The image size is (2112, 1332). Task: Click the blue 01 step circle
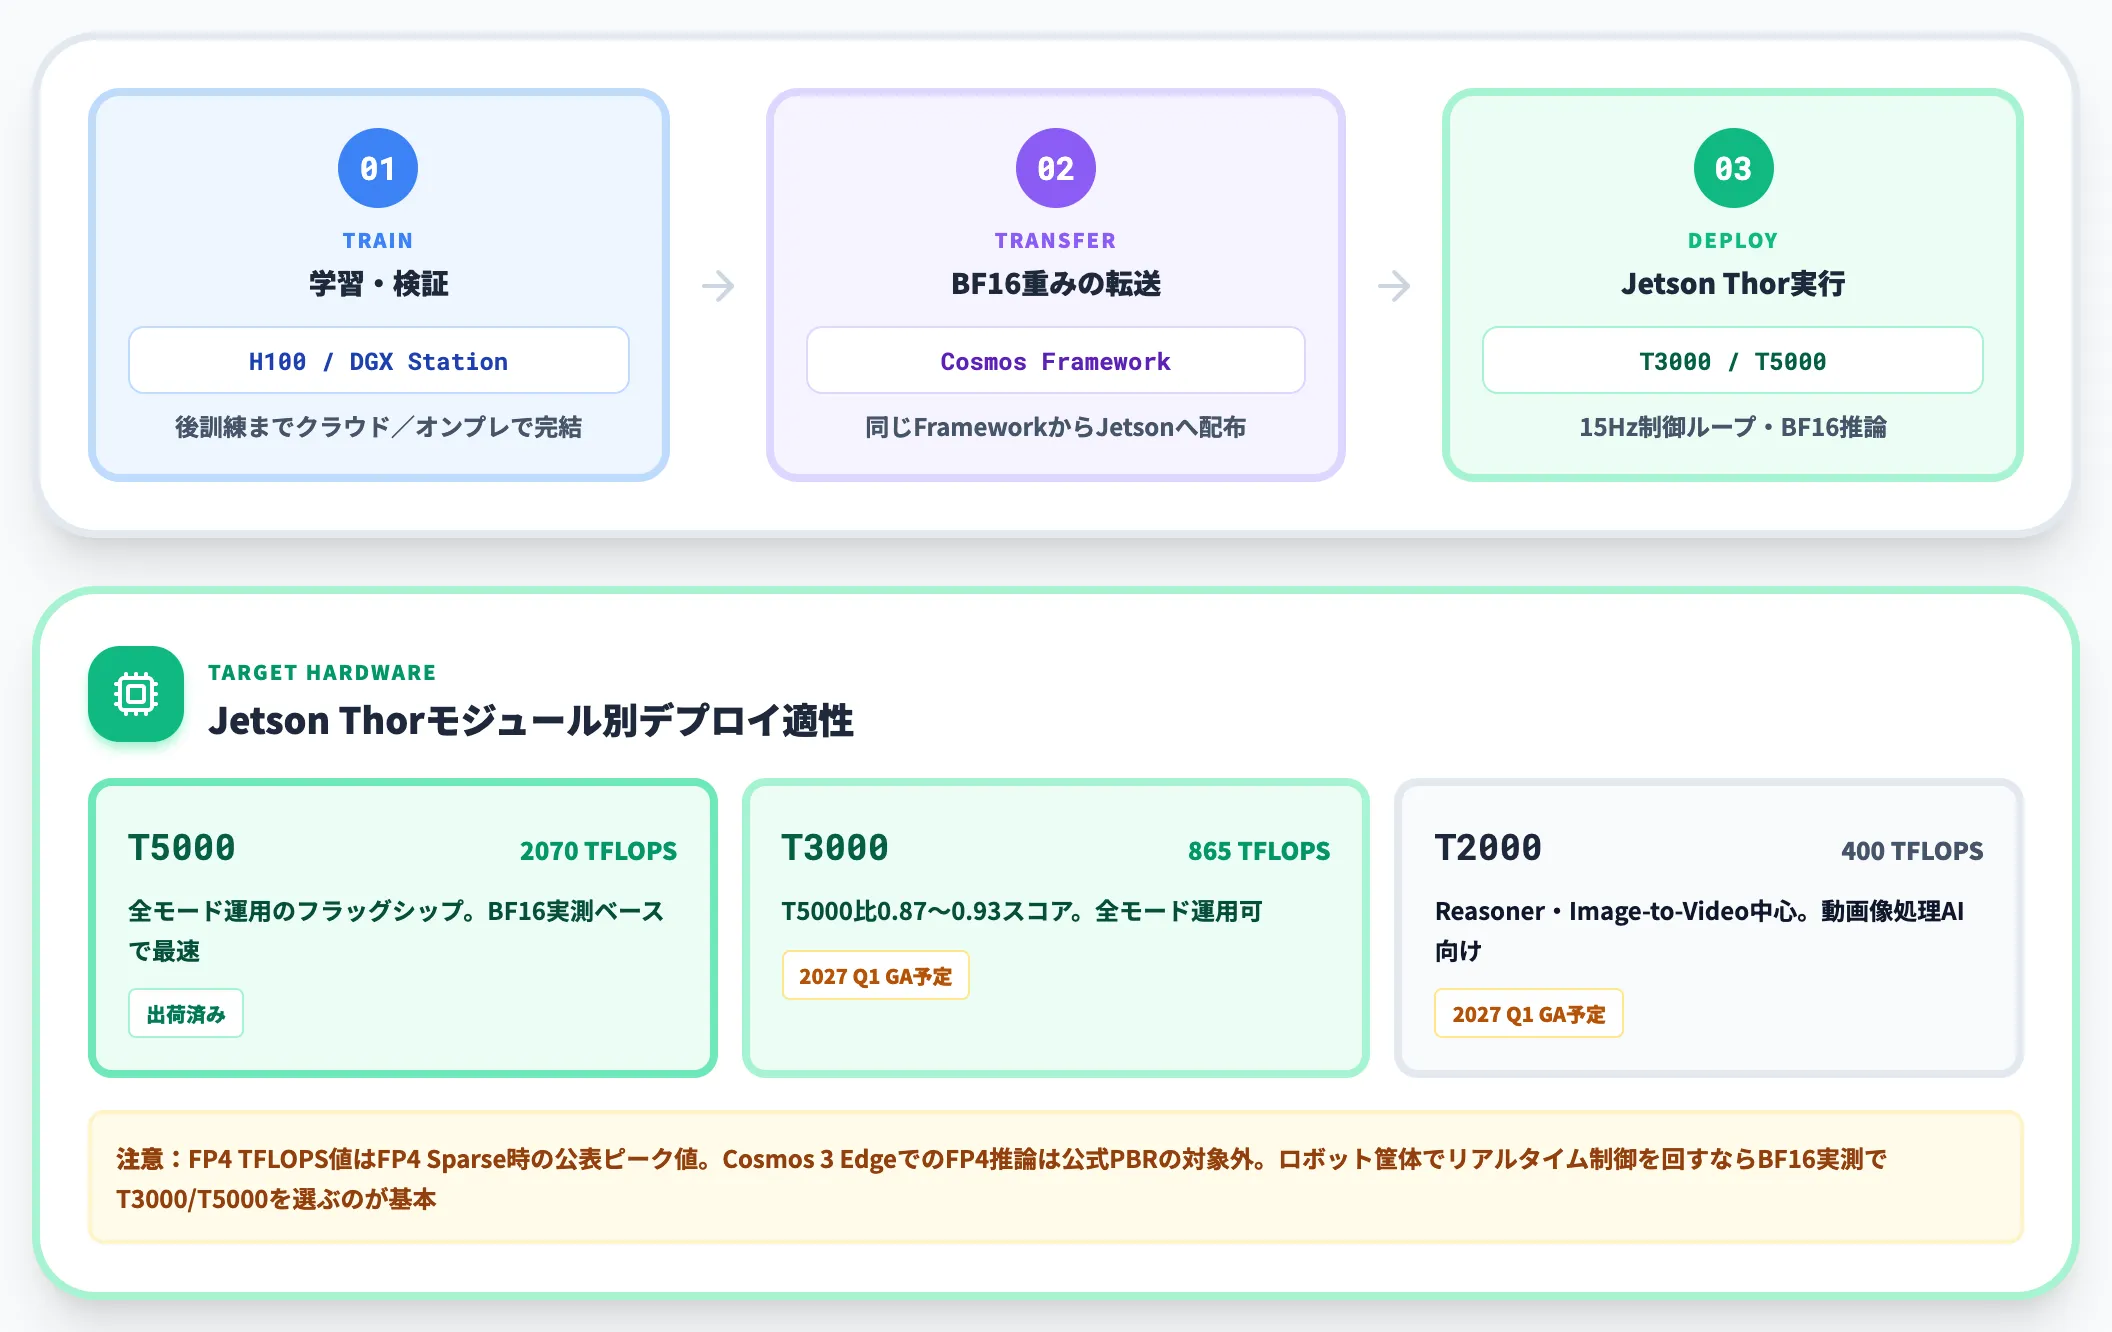(378, 168)
